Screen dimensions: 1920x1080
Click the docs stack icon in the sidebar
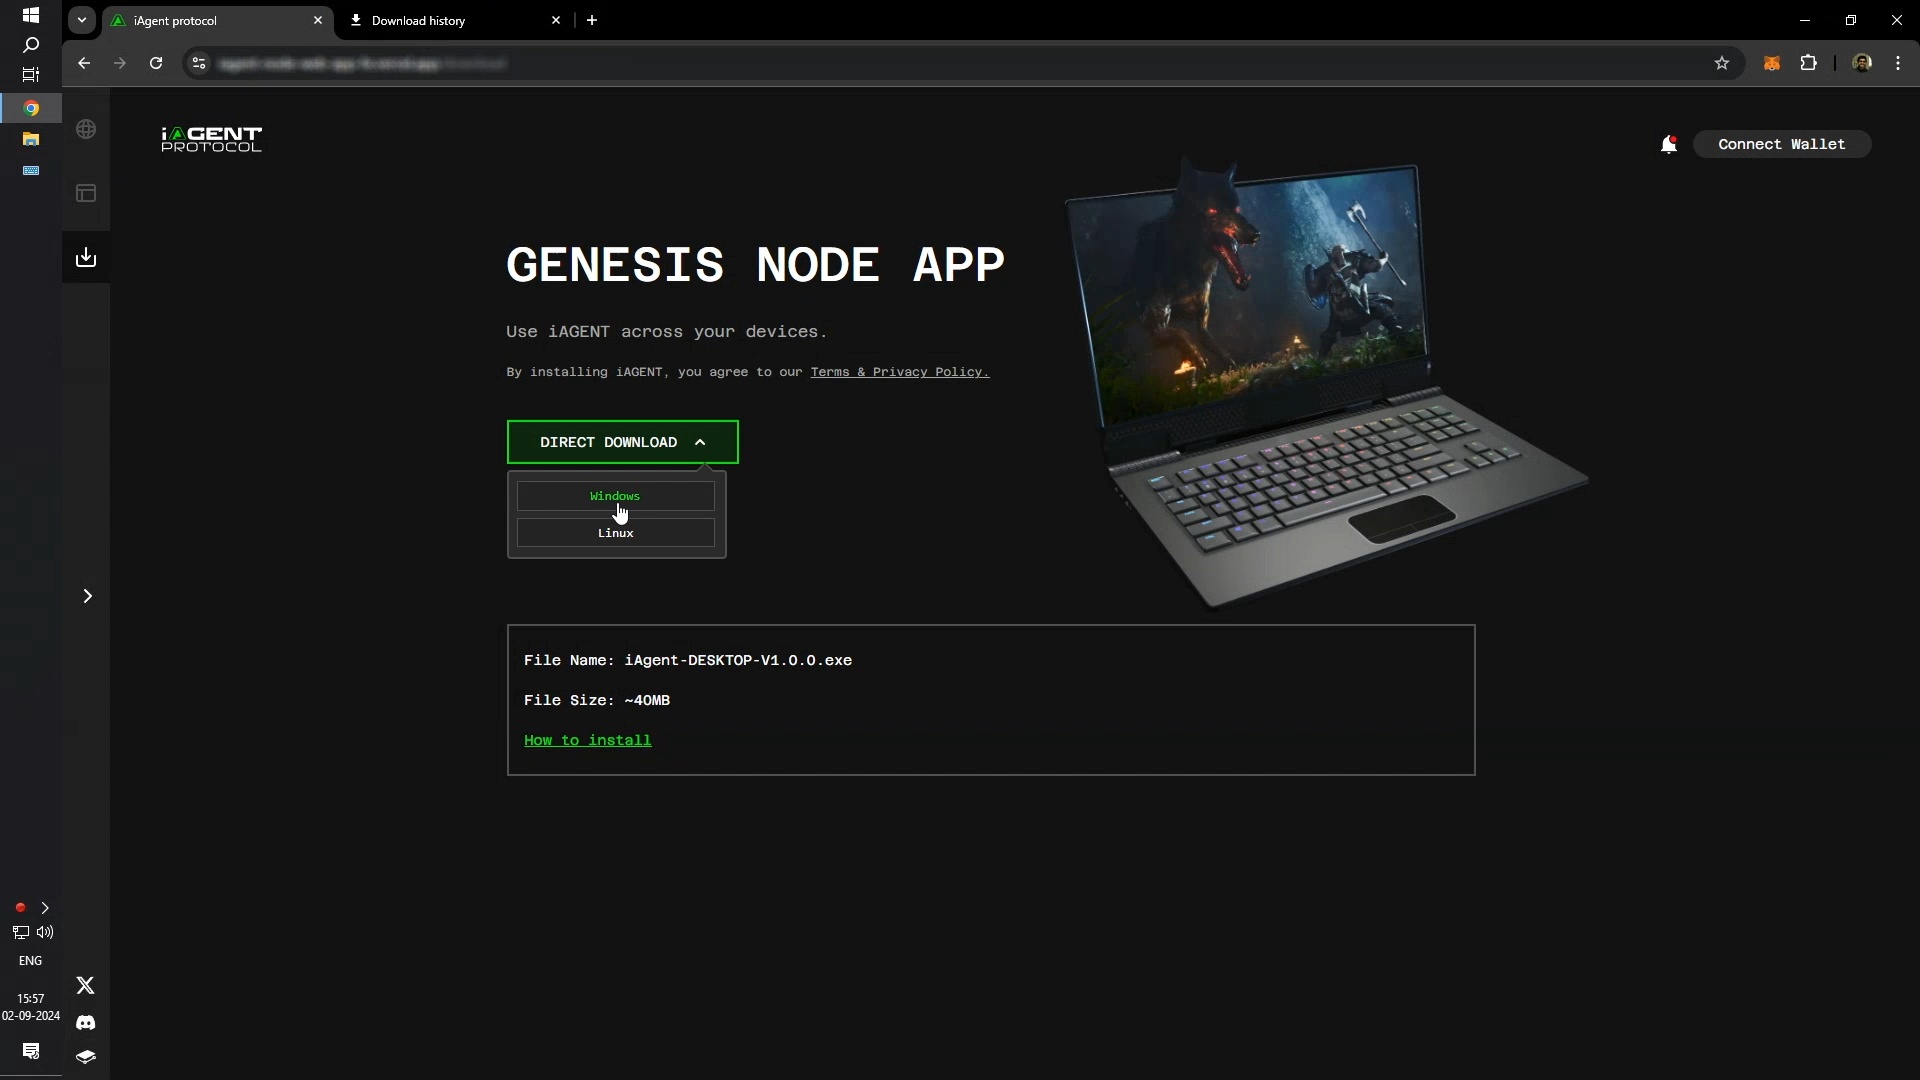click(86, 1057)
